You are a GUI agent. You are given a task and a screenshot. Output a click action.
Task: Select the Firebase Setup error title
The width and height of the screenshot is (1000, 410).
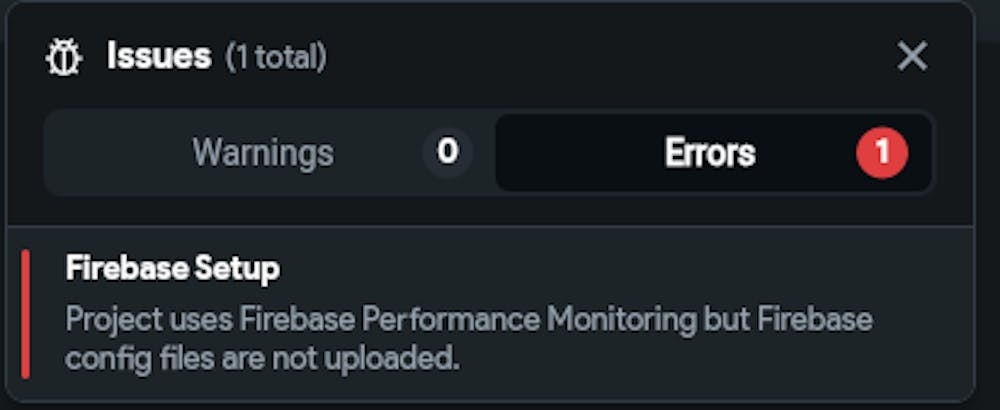[173, 268]
